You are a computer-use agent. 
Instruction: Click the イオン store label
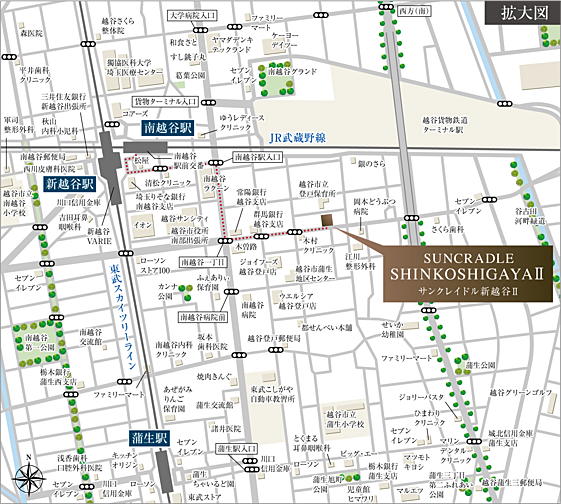[x=143, y=225]
